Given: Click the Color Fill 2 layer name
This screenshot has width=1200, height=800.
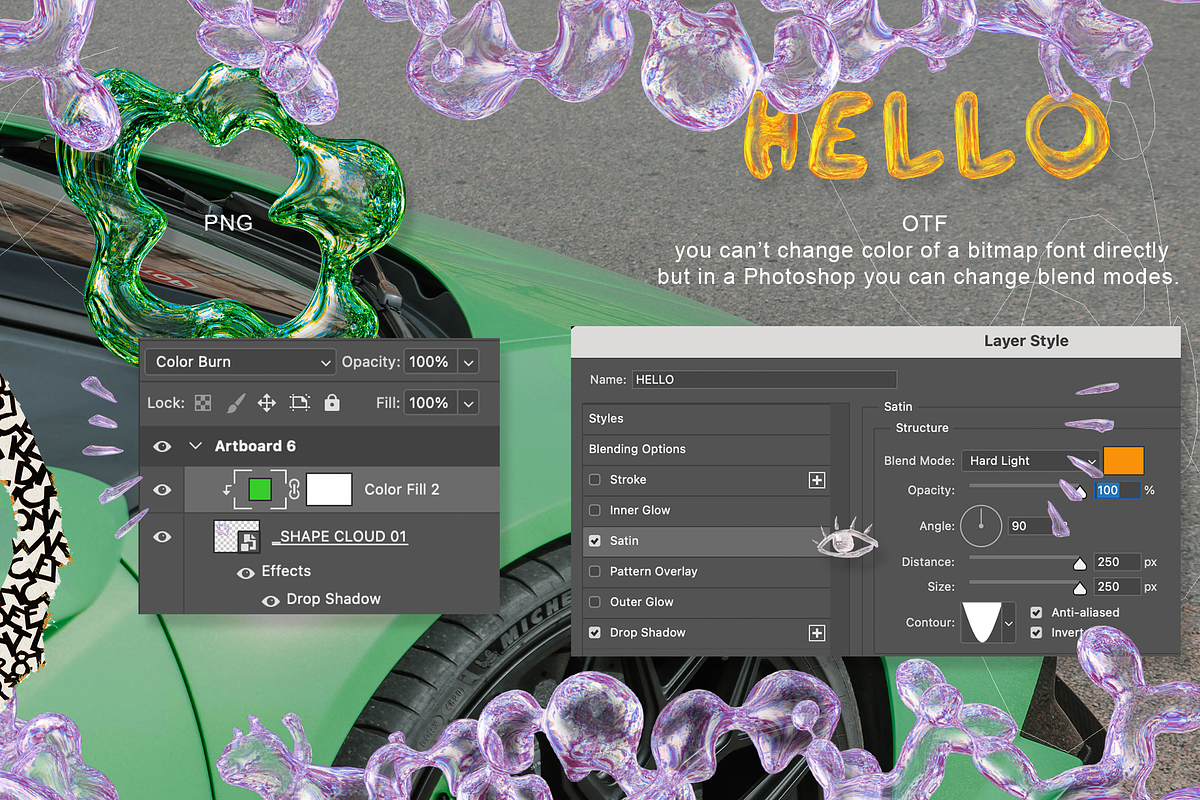Looking at the screenshot, I should (402, 489).
